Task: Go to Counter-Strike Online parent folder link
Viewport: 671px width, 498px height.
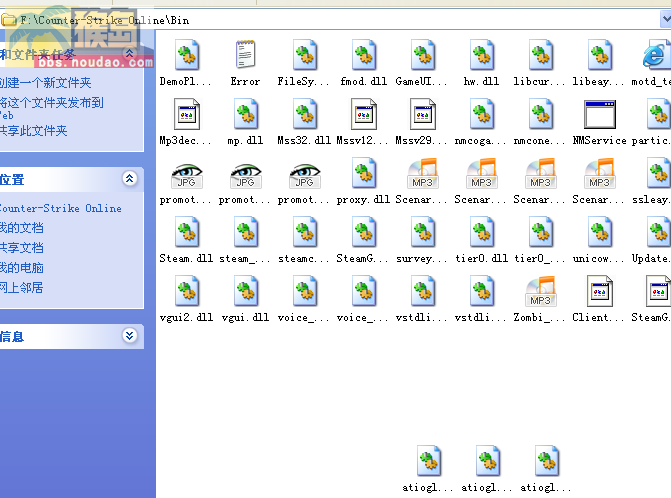Action: tap(61, 208)
